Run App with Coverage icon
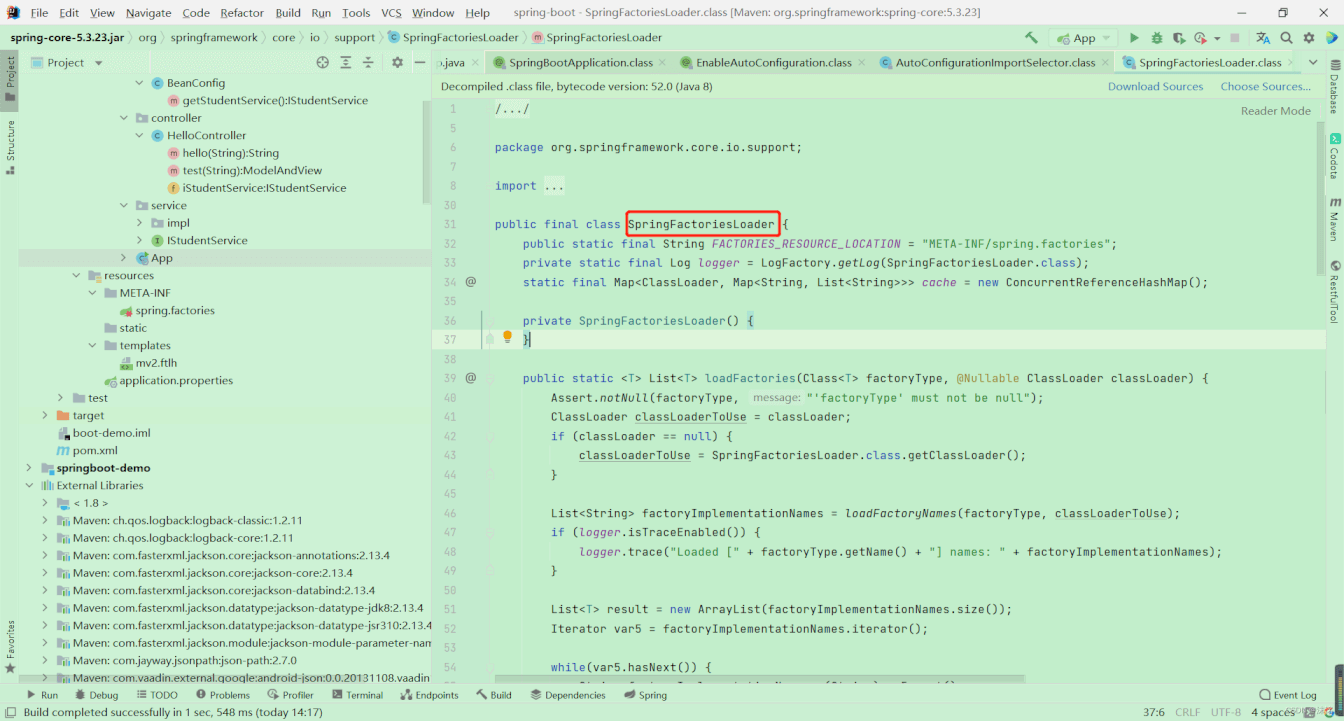This screenshot has height=721, width=1344. pos(1178,38)
